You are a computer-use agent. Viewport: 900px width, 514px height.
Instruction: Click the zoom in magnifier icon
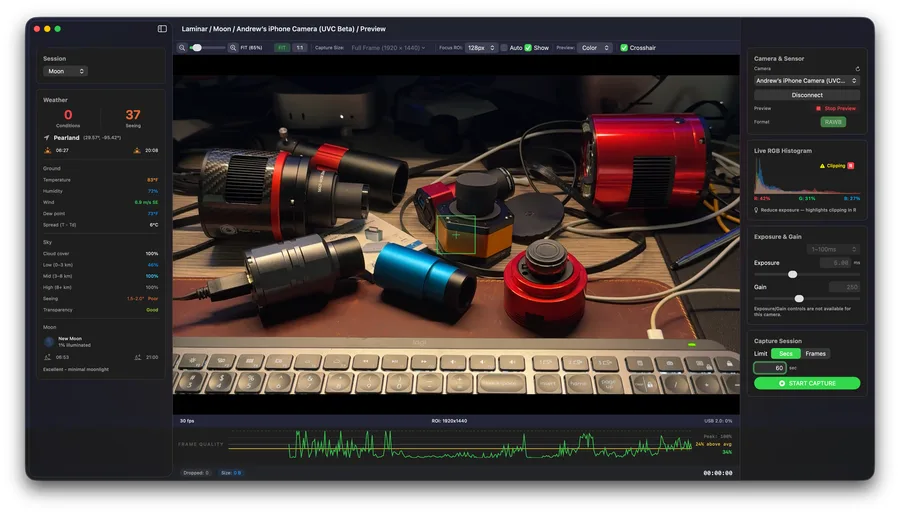(233, 48)
